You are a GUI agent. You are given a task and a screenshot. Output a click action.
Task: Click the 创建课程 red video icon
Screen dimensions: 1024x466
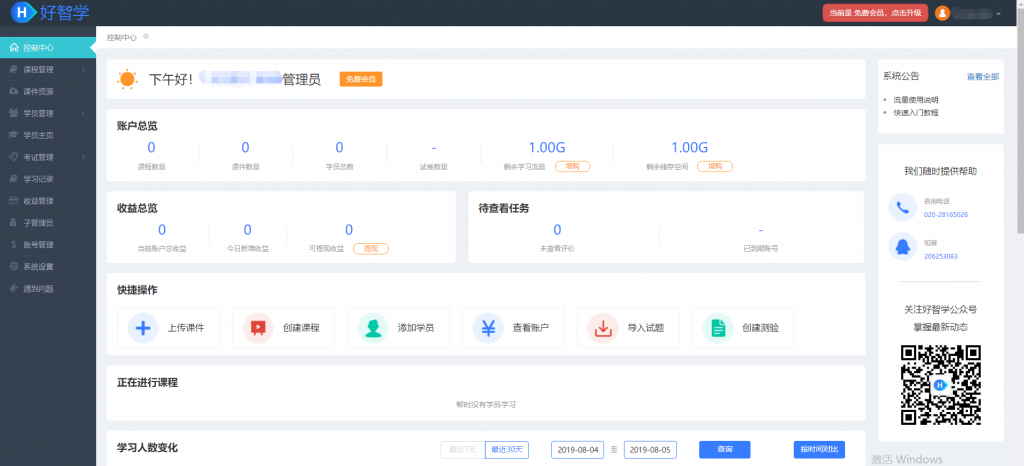258,328
